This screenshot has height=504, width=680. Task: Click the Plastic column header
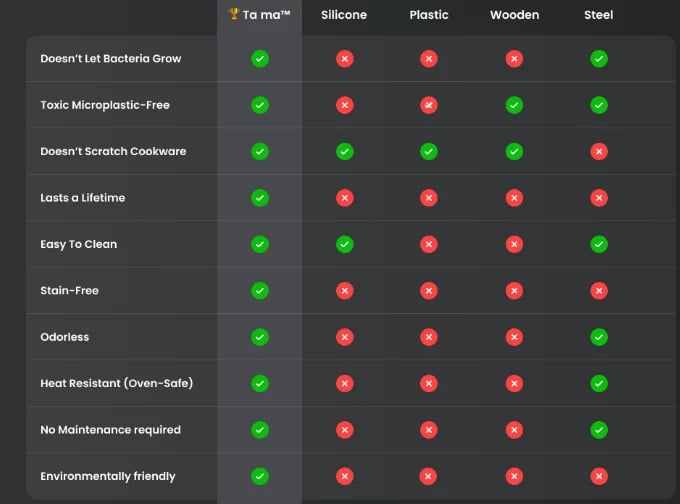pyautogui.click(x=429, y=15)
